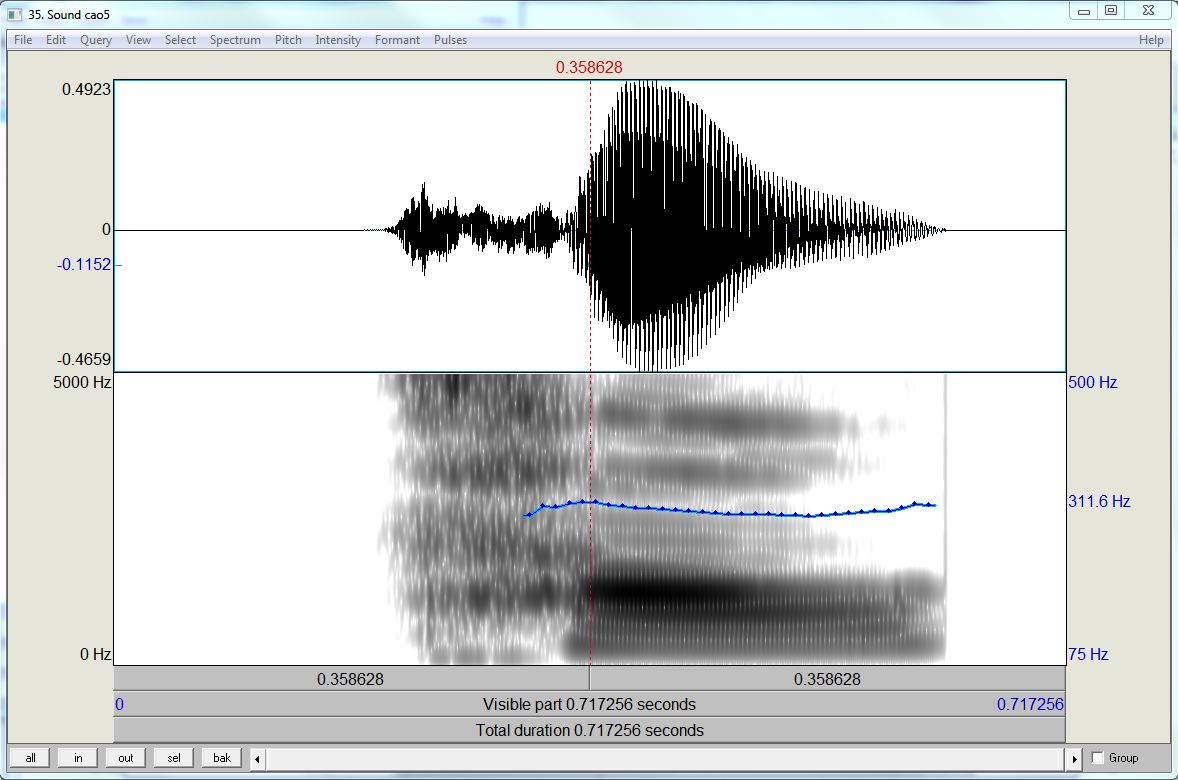
Task: Close the Sound cao5 window
Action: point(1148,11)
